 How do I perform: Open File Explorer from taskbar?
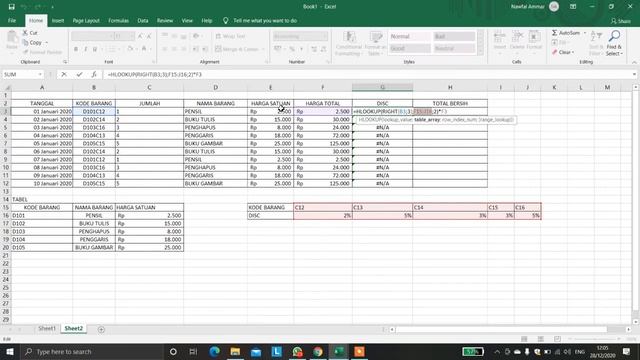click(x=235, y=351)
